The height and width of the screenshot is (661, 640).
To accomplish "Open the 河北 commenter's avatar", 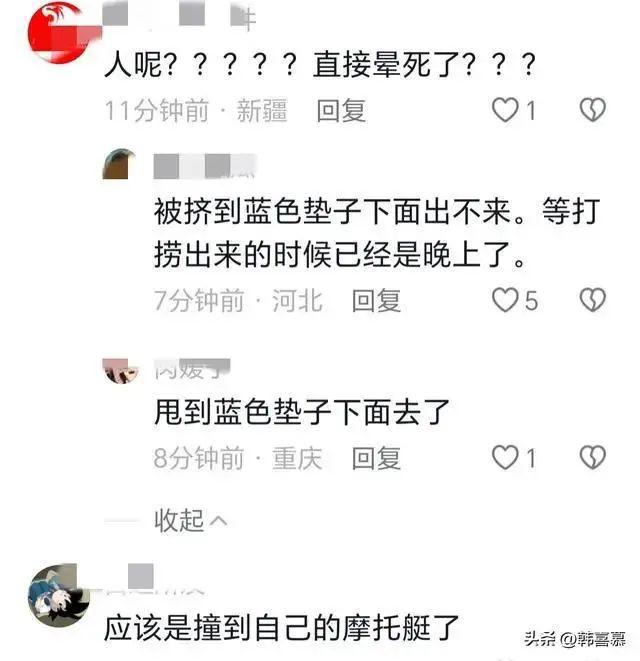I will tap(119, 164).
